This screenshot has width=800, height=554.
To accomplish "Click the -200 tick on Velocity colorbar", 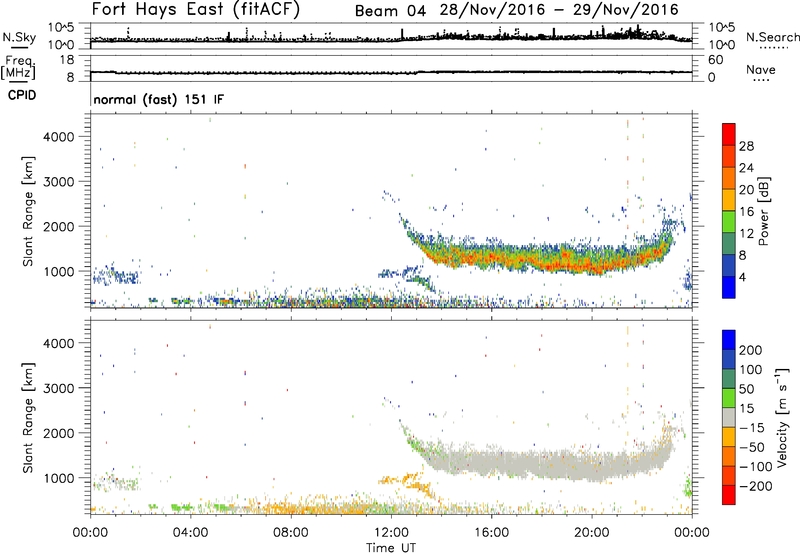I will click(x=755, y=486).
